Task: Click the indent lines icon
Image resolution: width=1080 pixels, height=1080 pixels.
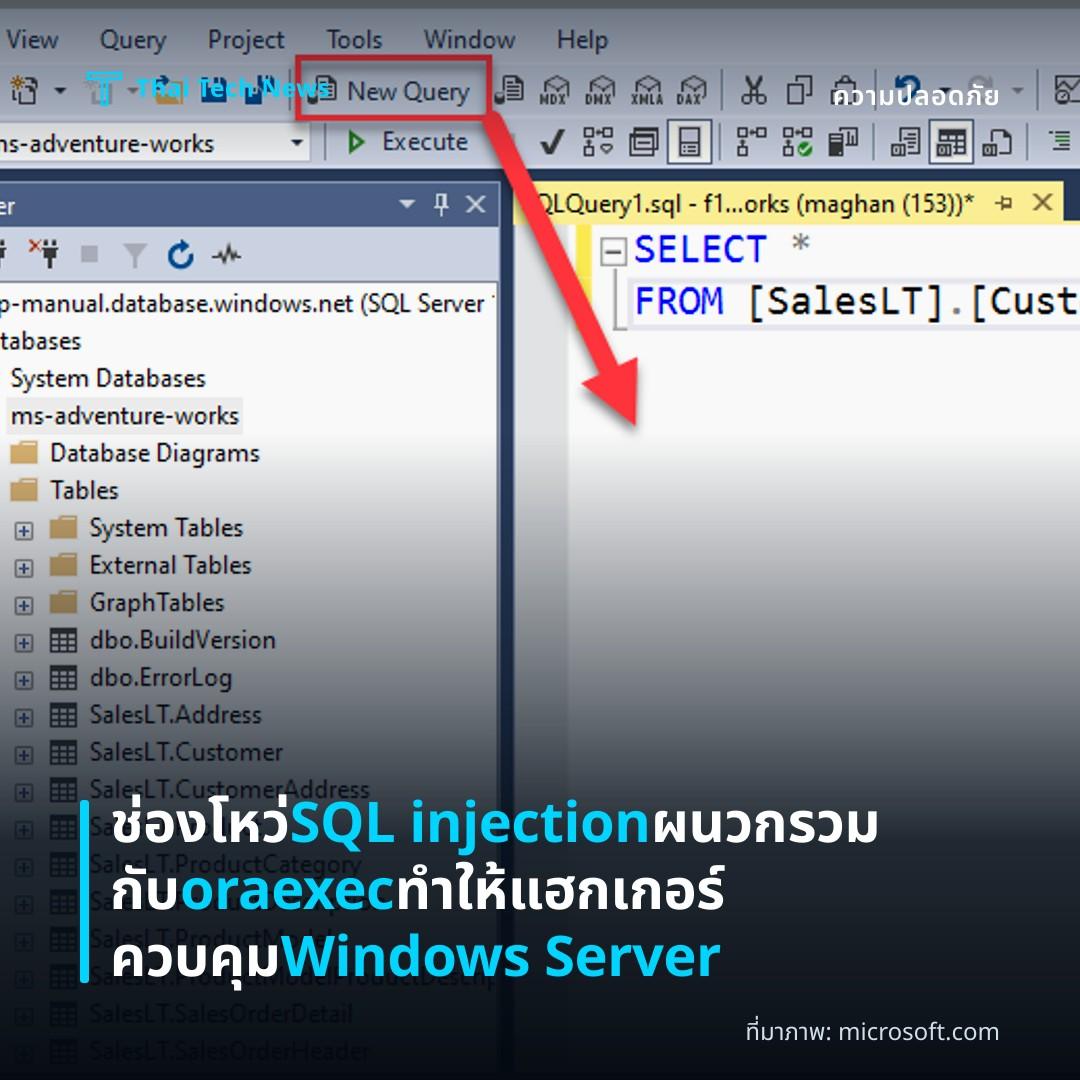Action: (1061, 141)
